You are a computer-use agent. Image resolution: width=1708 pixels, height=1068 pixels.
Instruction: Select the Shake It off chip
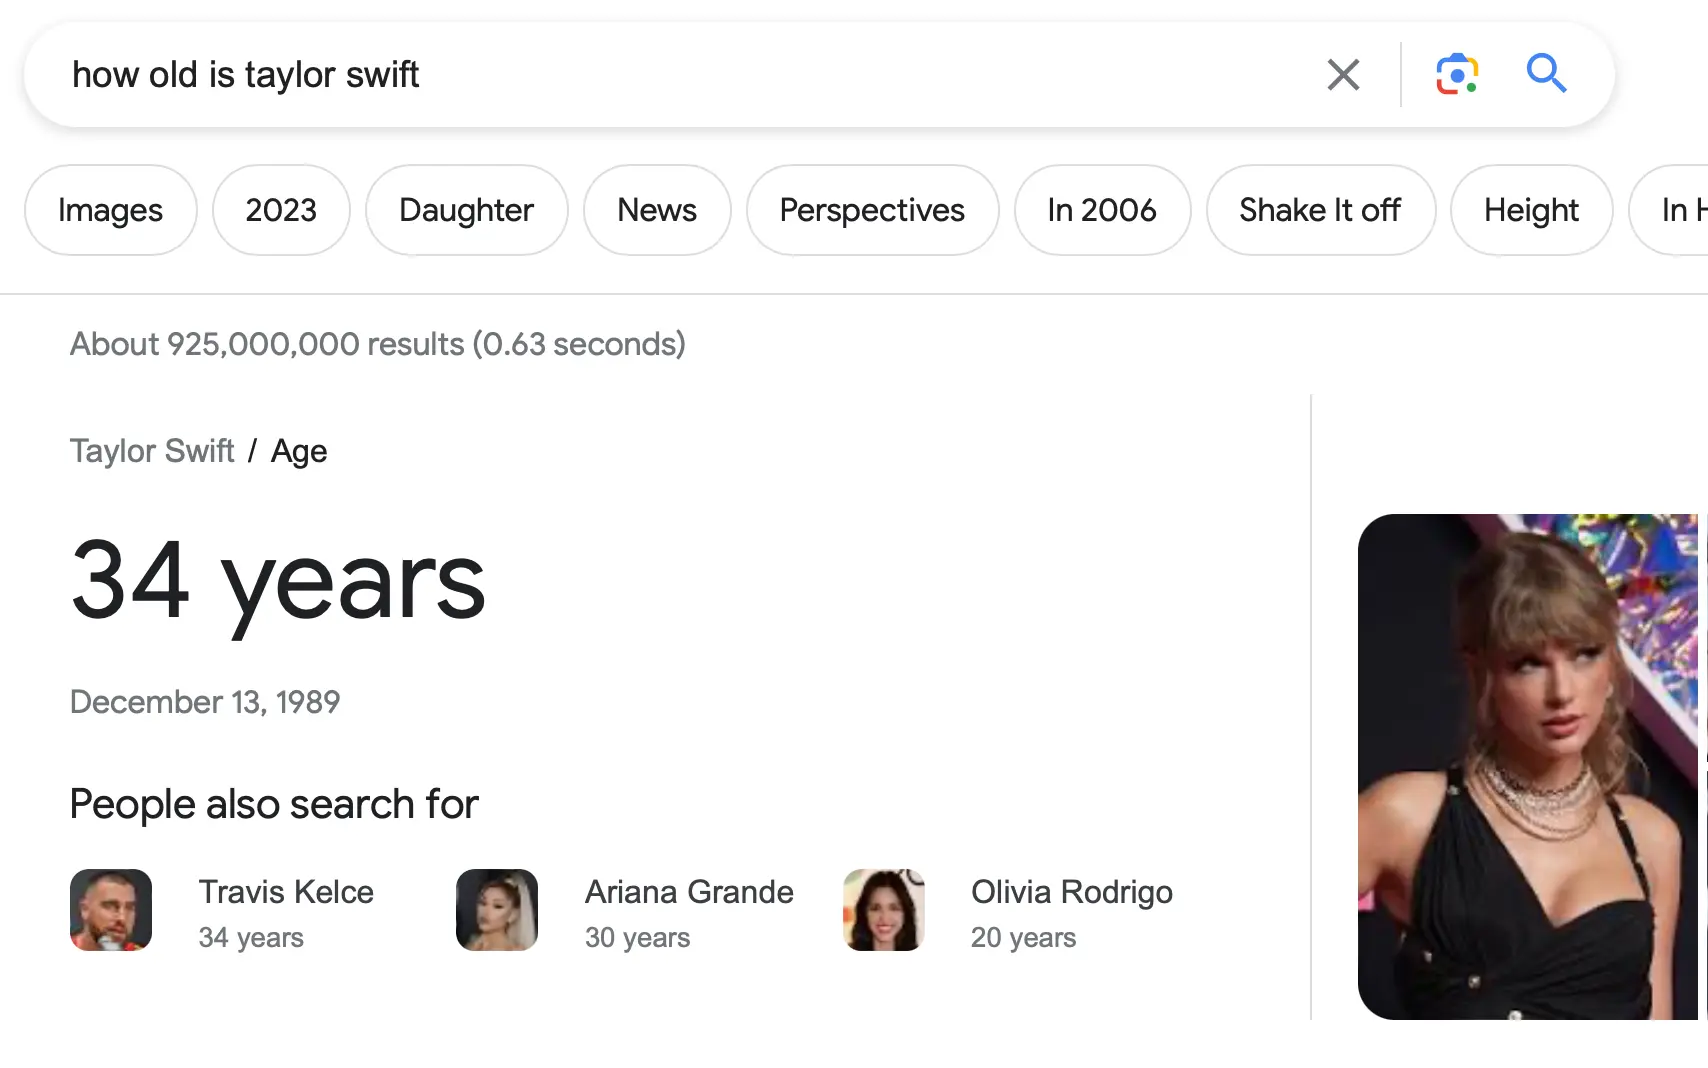pos(1320,210)
